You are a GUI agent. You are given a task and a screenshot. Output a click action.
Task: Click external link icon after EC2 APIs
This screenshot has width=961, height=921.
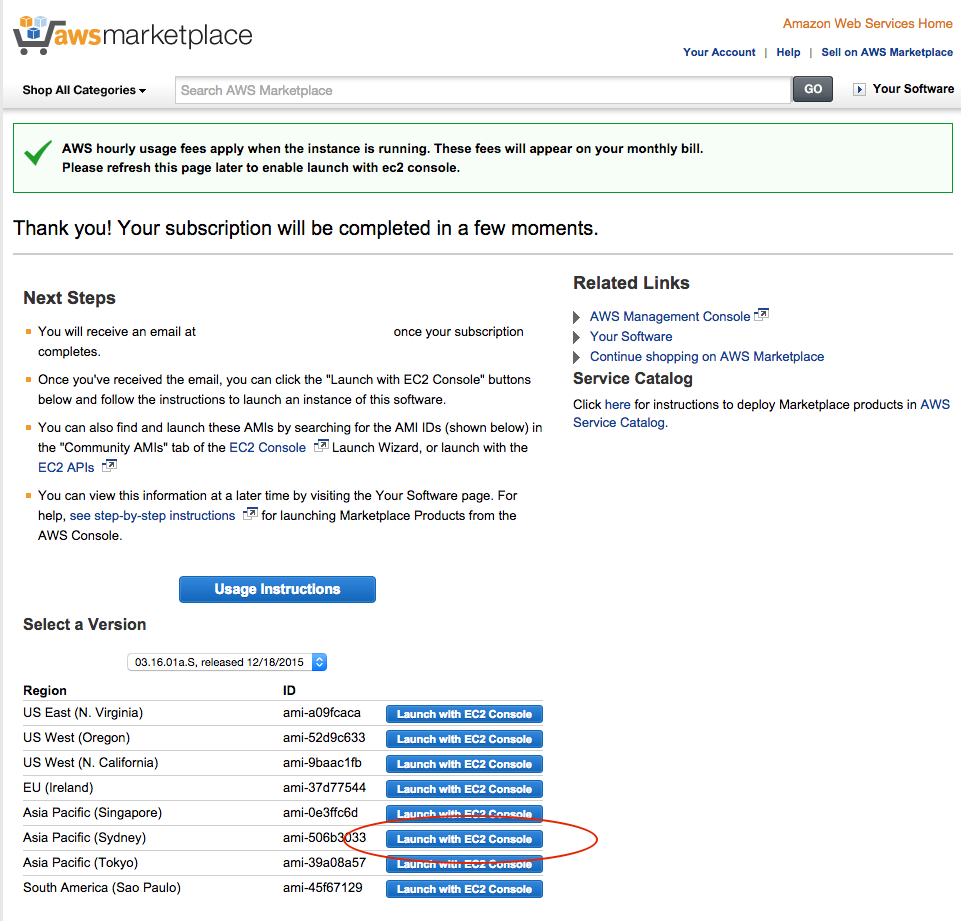point(109,466)
